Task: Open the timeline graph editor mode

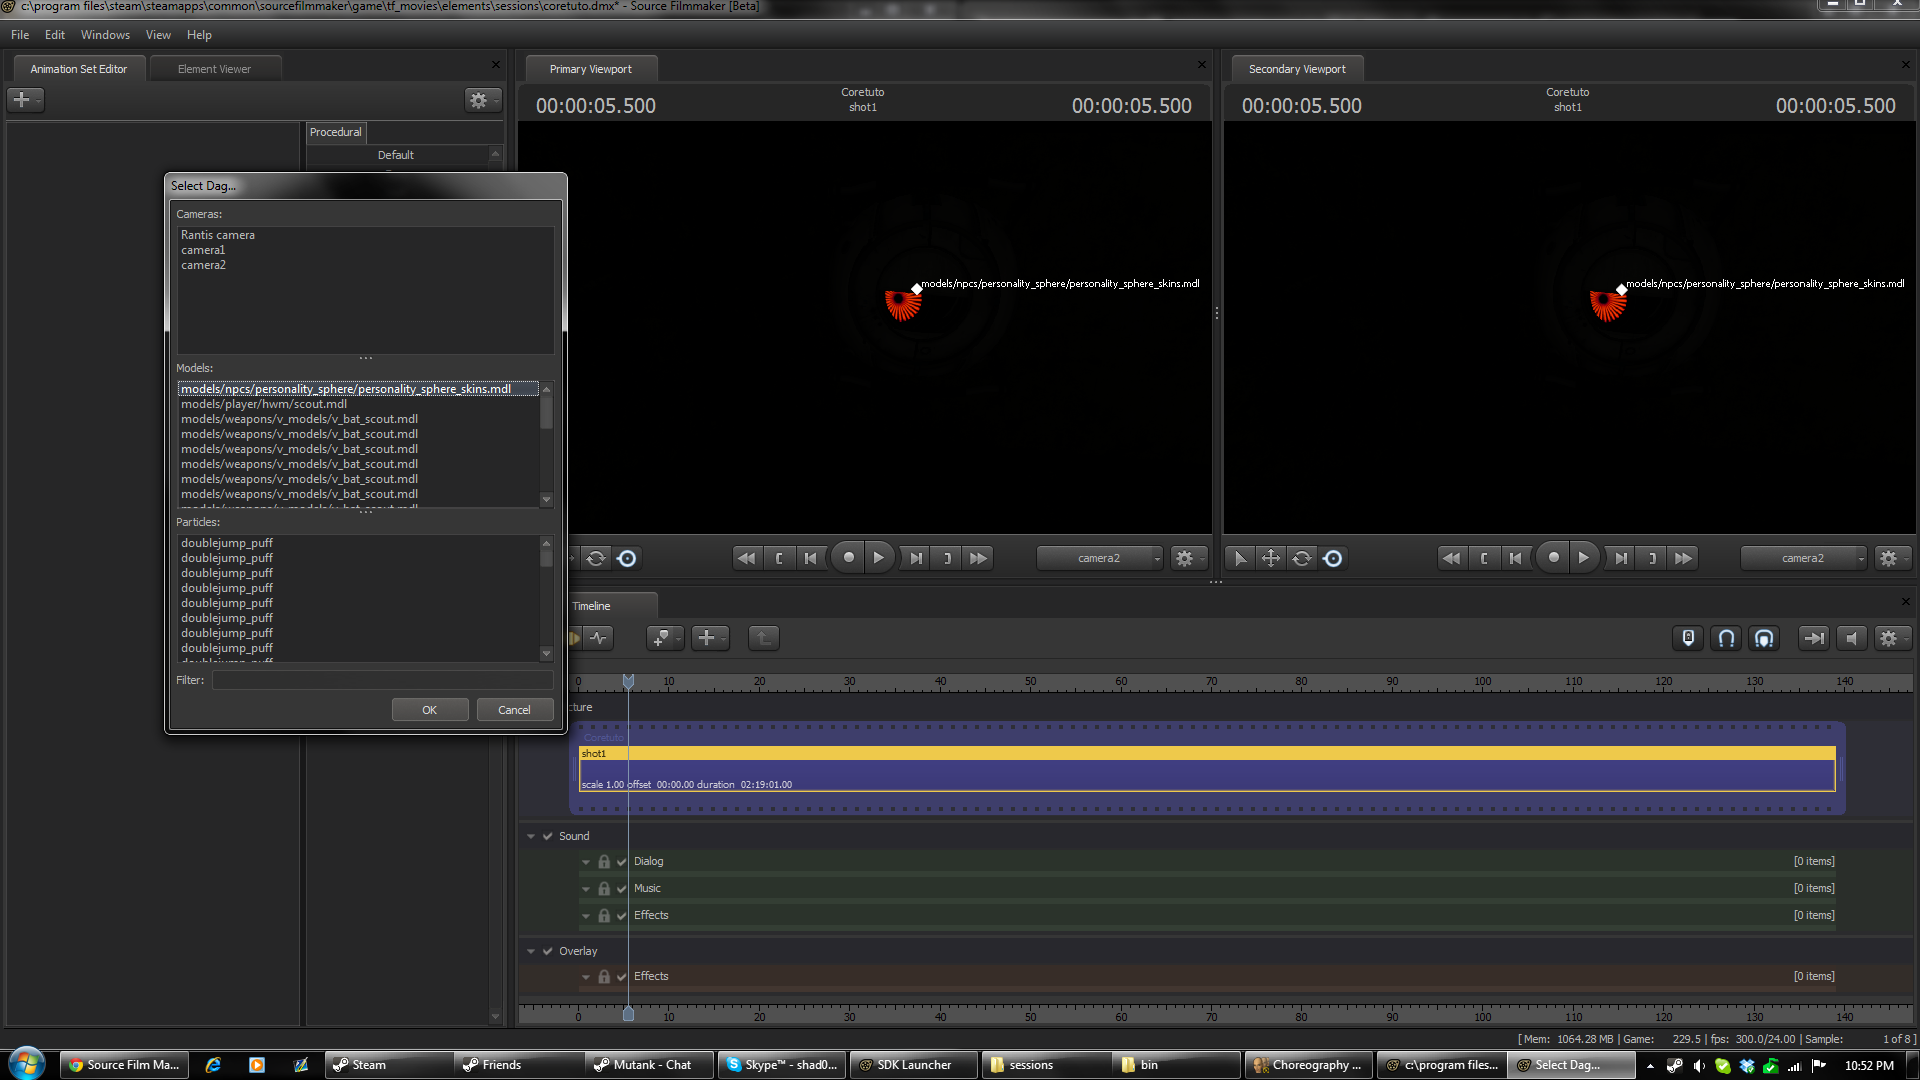Action: tap(599, 638)
